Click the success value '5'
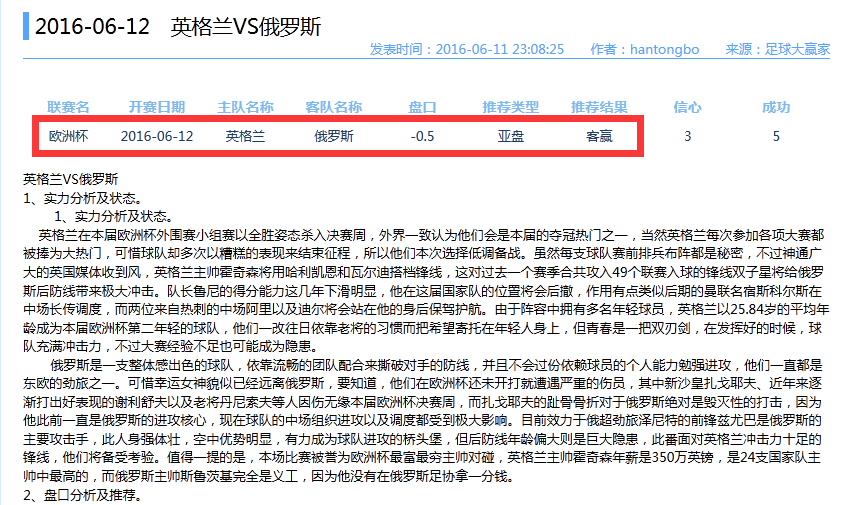848x505 pixels. coord(776,136)
